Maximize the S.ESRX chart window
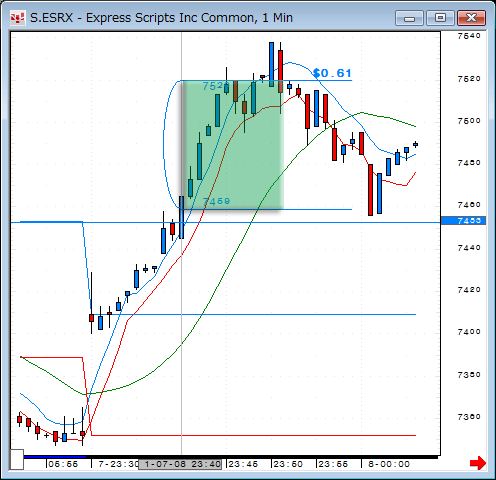This screenshot has width=496, height=480. click(440, 18)
